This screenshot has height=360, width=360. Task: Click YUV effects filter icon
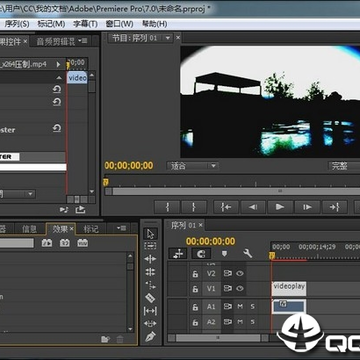coord(83,243)
